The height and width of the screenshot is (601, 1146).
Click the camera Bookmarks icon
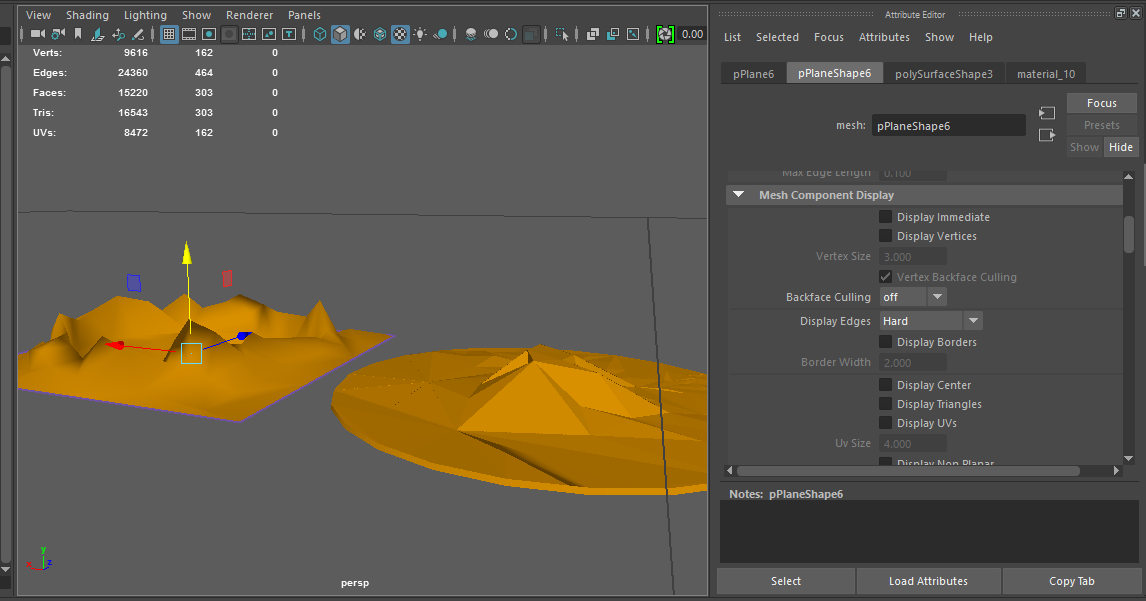coord(77,34)
